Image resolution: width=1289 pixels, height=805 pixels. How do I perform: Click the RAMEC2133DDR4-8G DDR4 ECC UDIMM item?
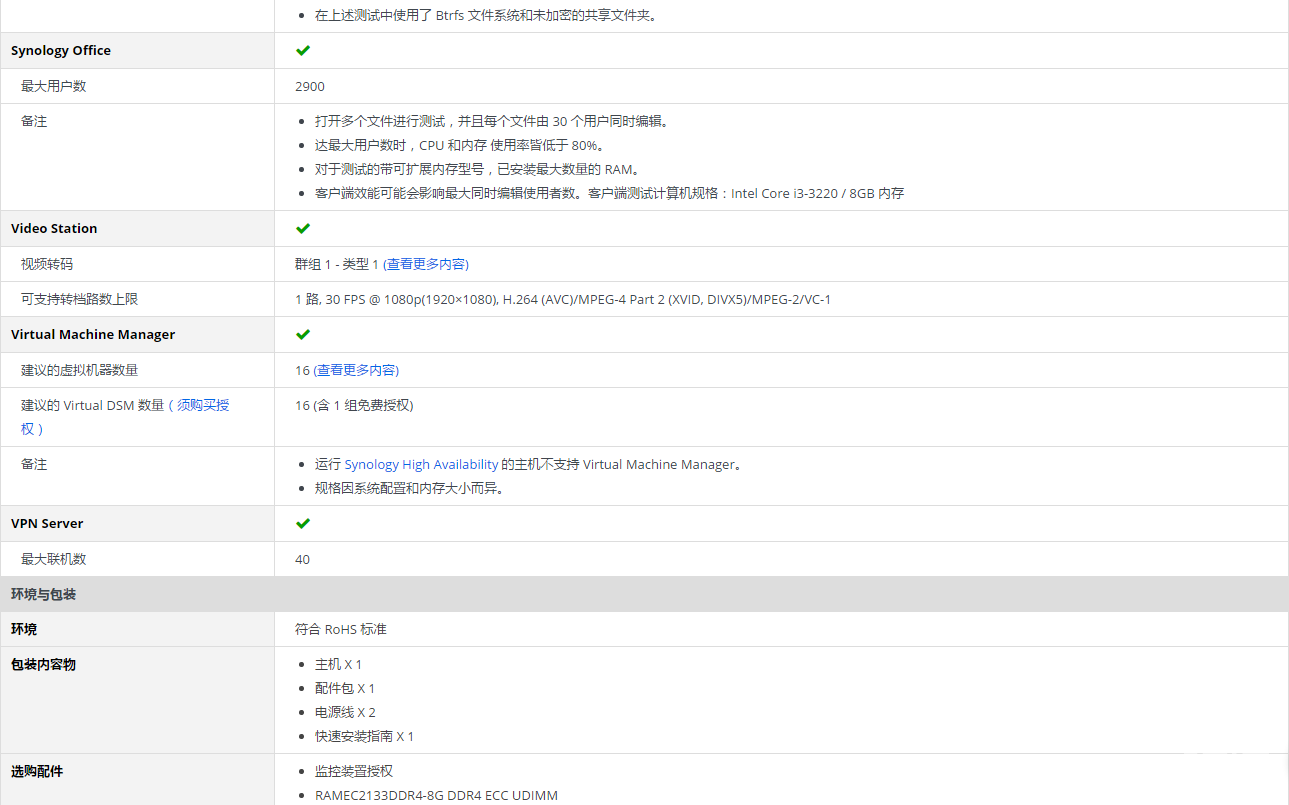click(436, 796)
